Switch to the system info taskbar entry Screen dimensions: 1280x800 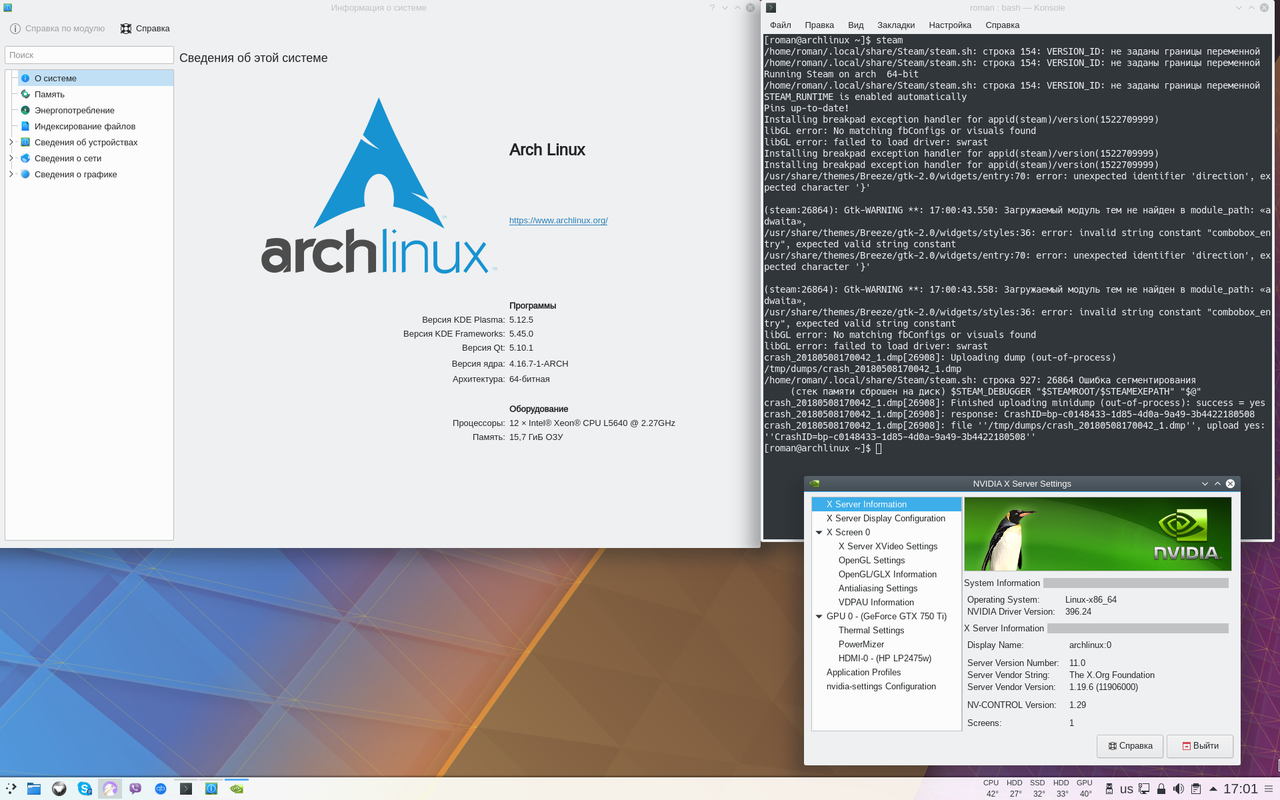pyautogui.click(x=211, y=788)
